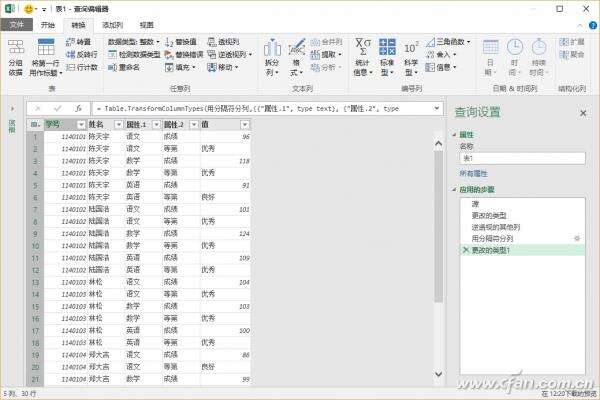Click gear icon beside 用分隔符分列 step
This screenshot has height=400, width=600.
[x=577, y=238]
